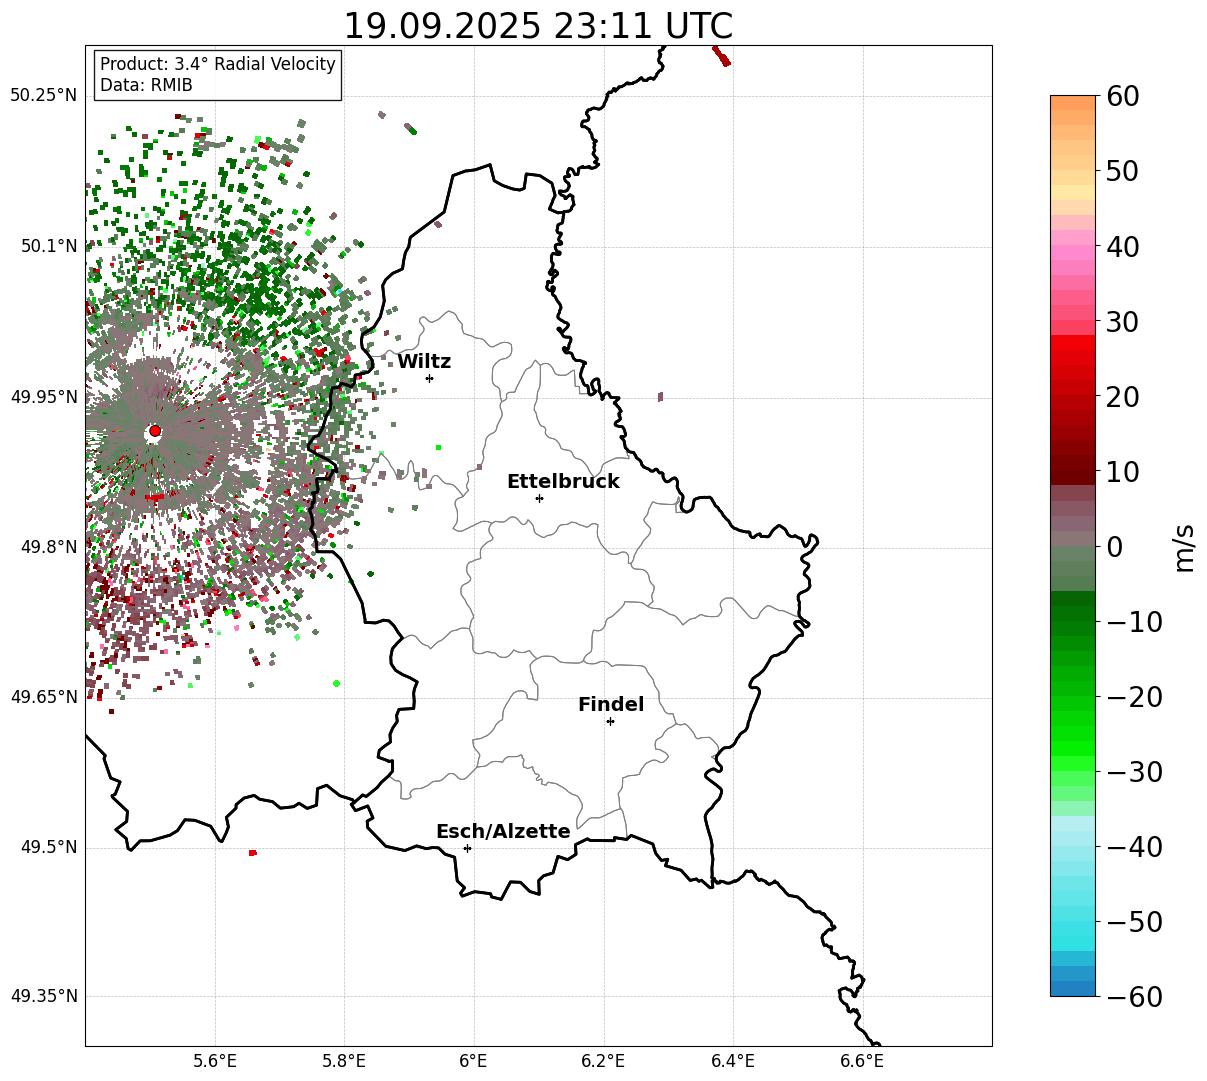Click the blue bottom colorbar segment

pyautogui.click(x=1073, y=988)
